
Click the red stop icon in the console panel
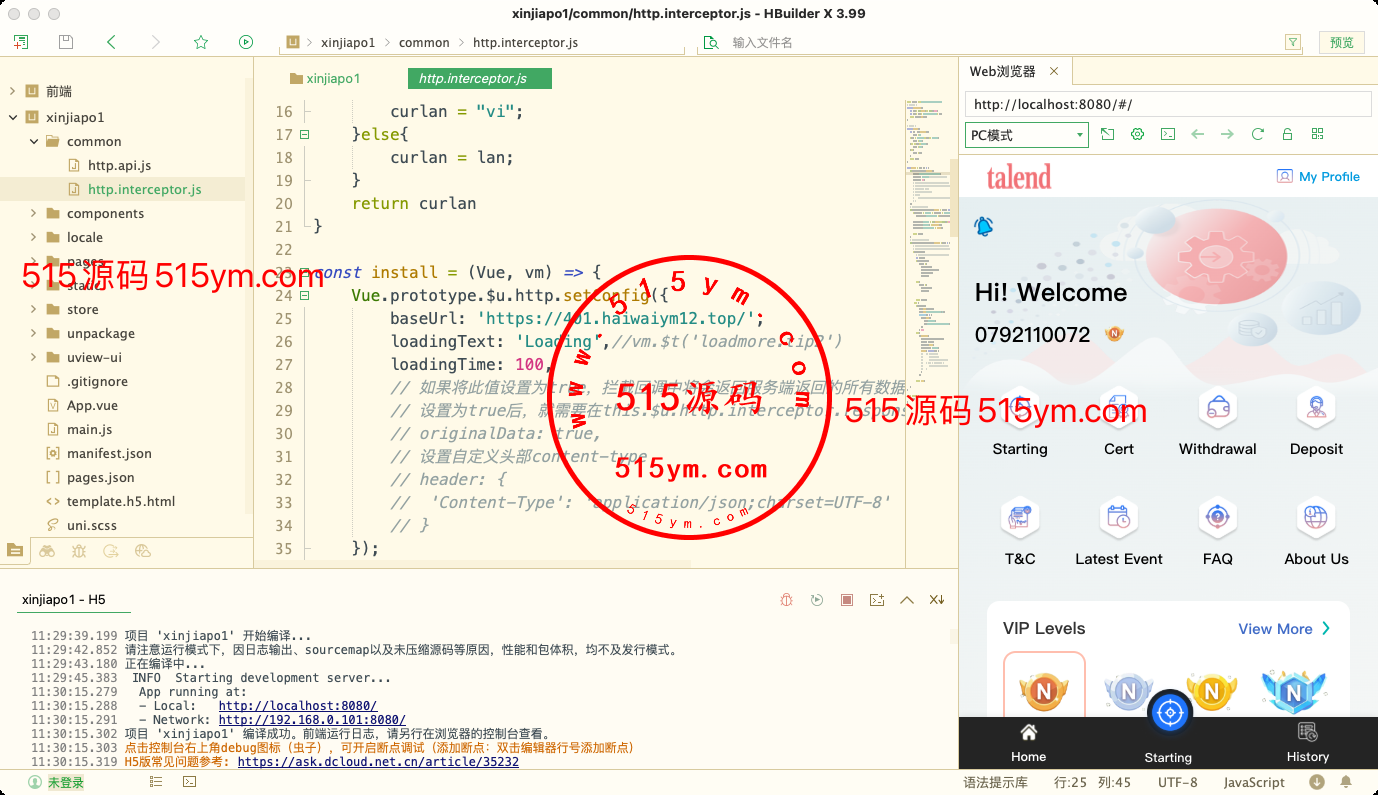(x=847, y=600)
